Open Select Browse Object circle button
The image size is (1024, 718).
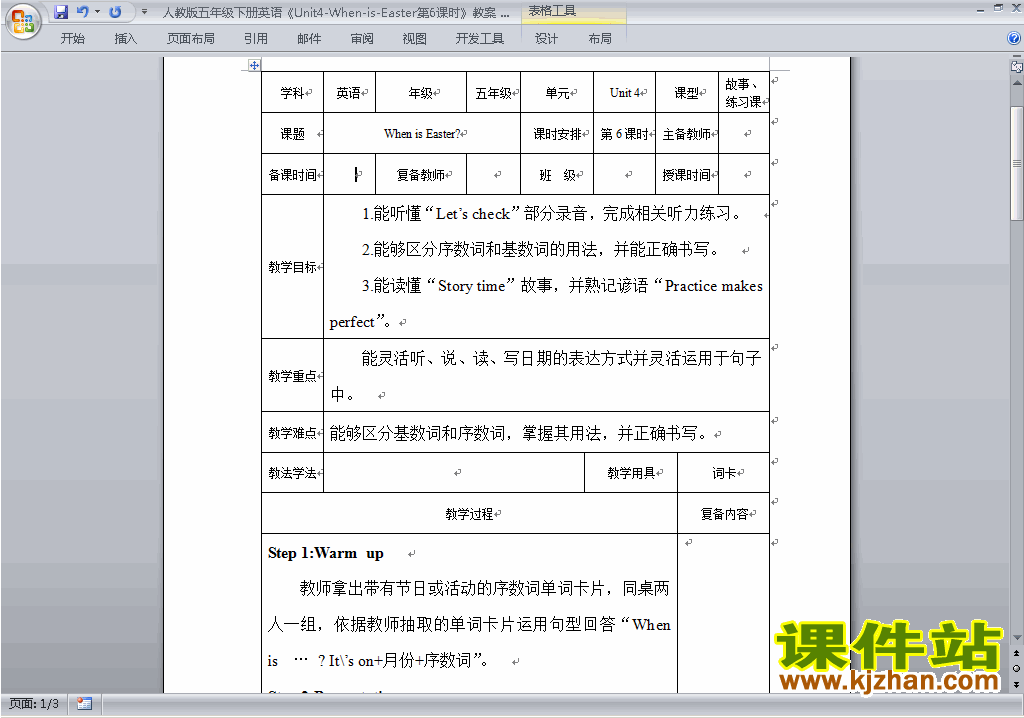[1016, 668]
